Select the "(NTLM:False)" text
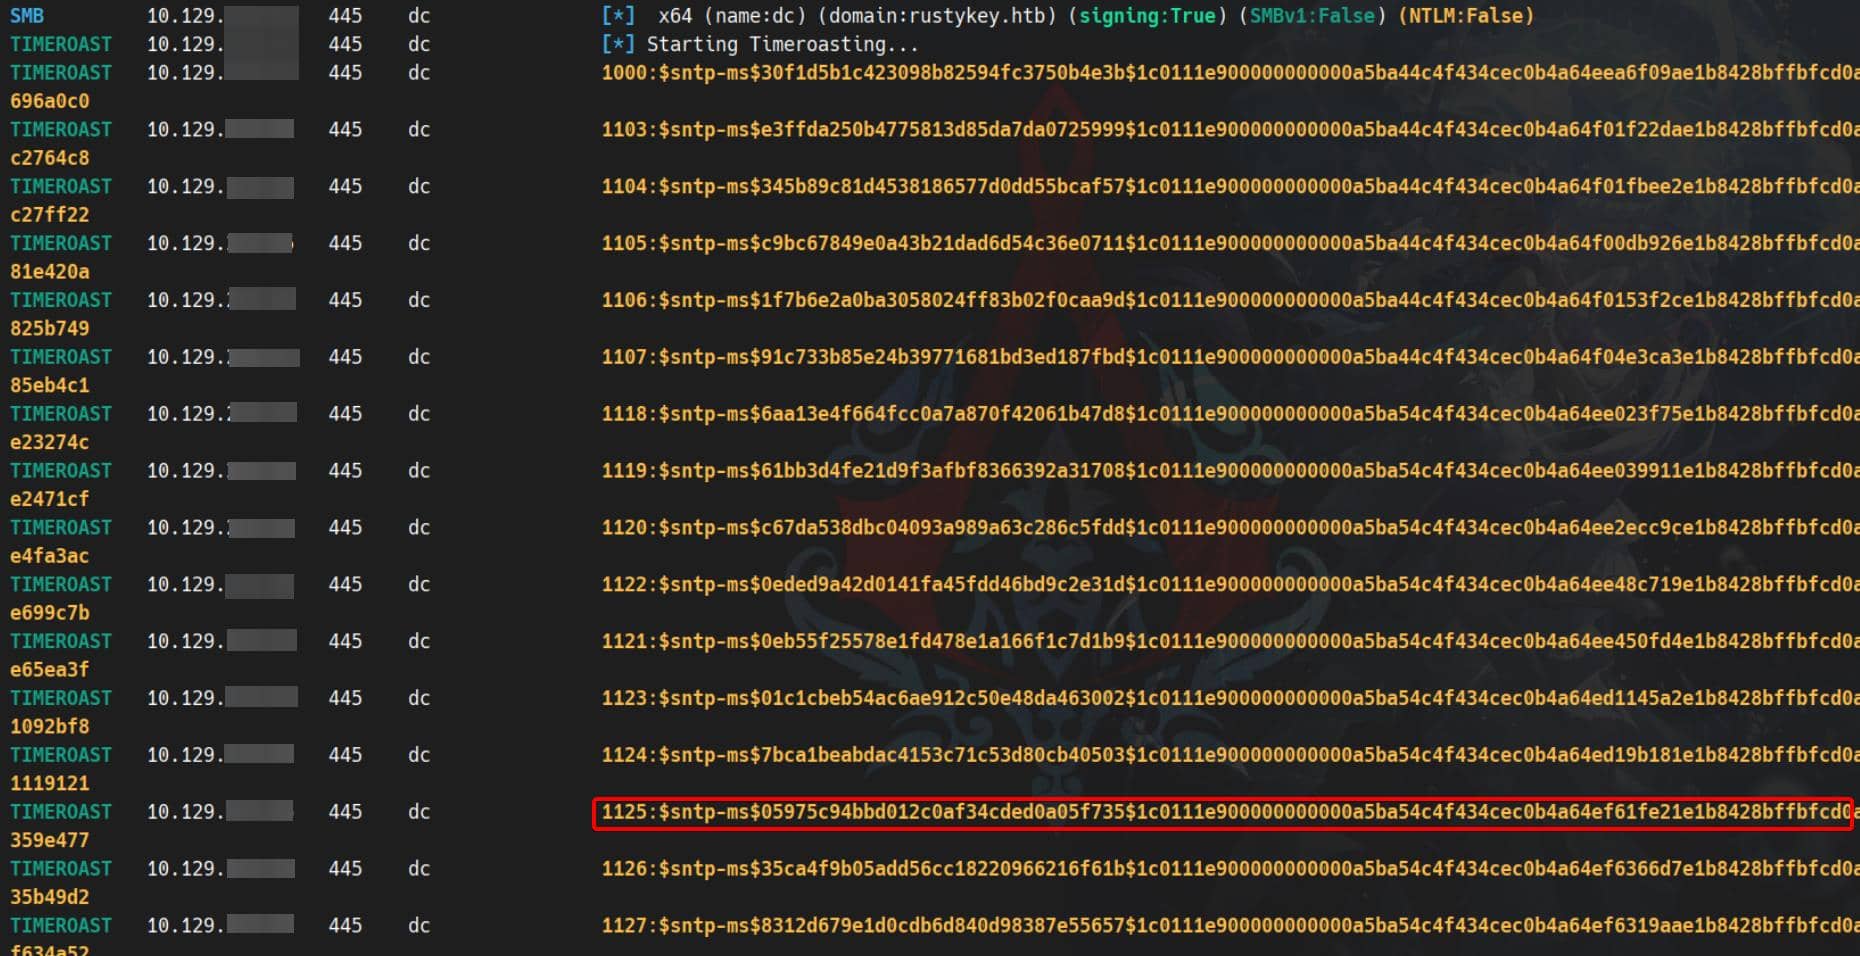1860x956 pixels. (1465, 16)
